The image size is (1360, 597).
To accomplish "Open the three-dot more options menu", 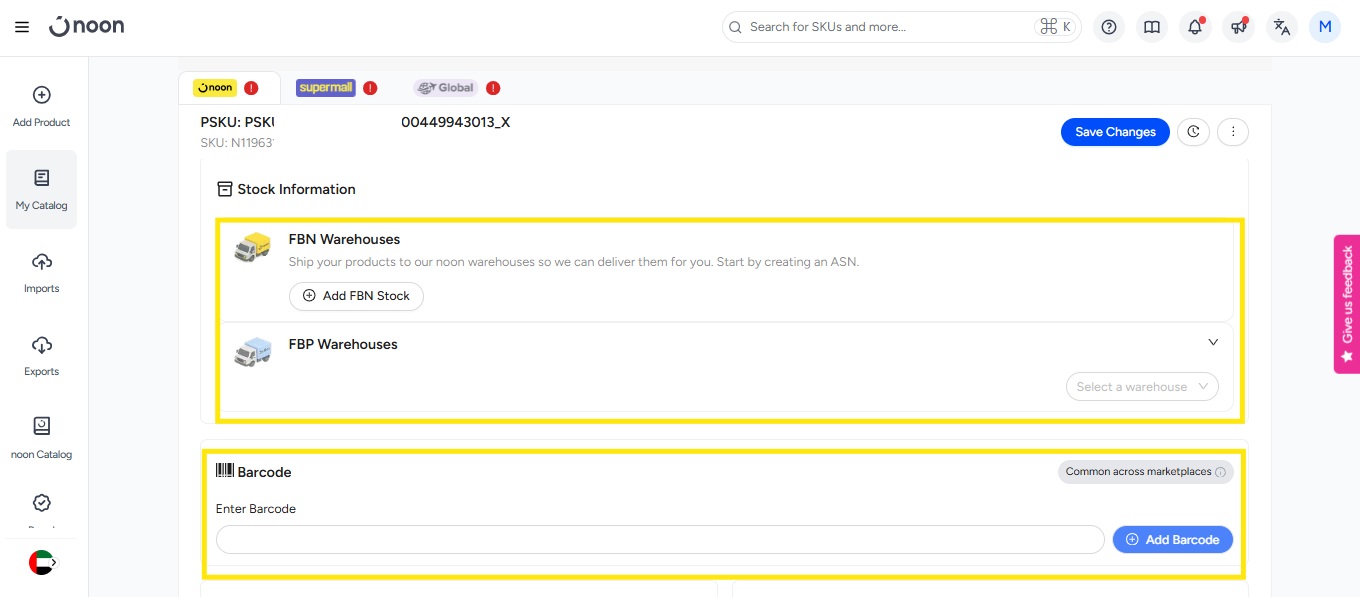I will pos(1233,132).
